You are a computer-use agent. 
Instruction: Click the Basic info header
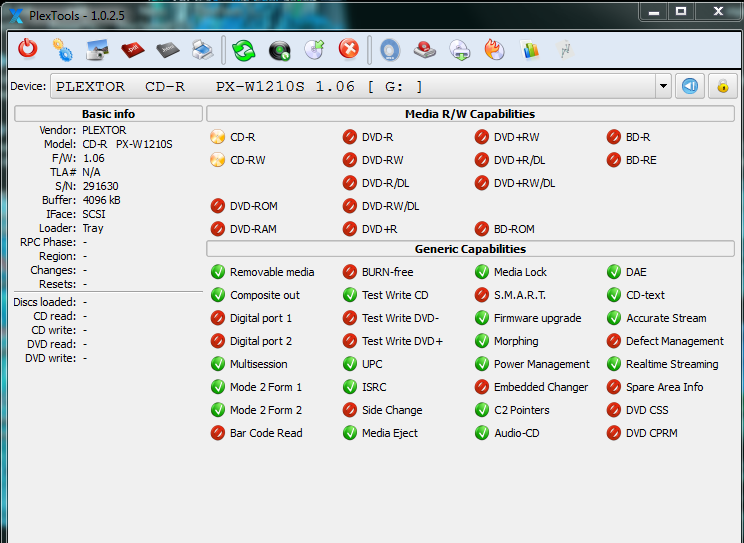pyautogui.click(x=108, y=114)
